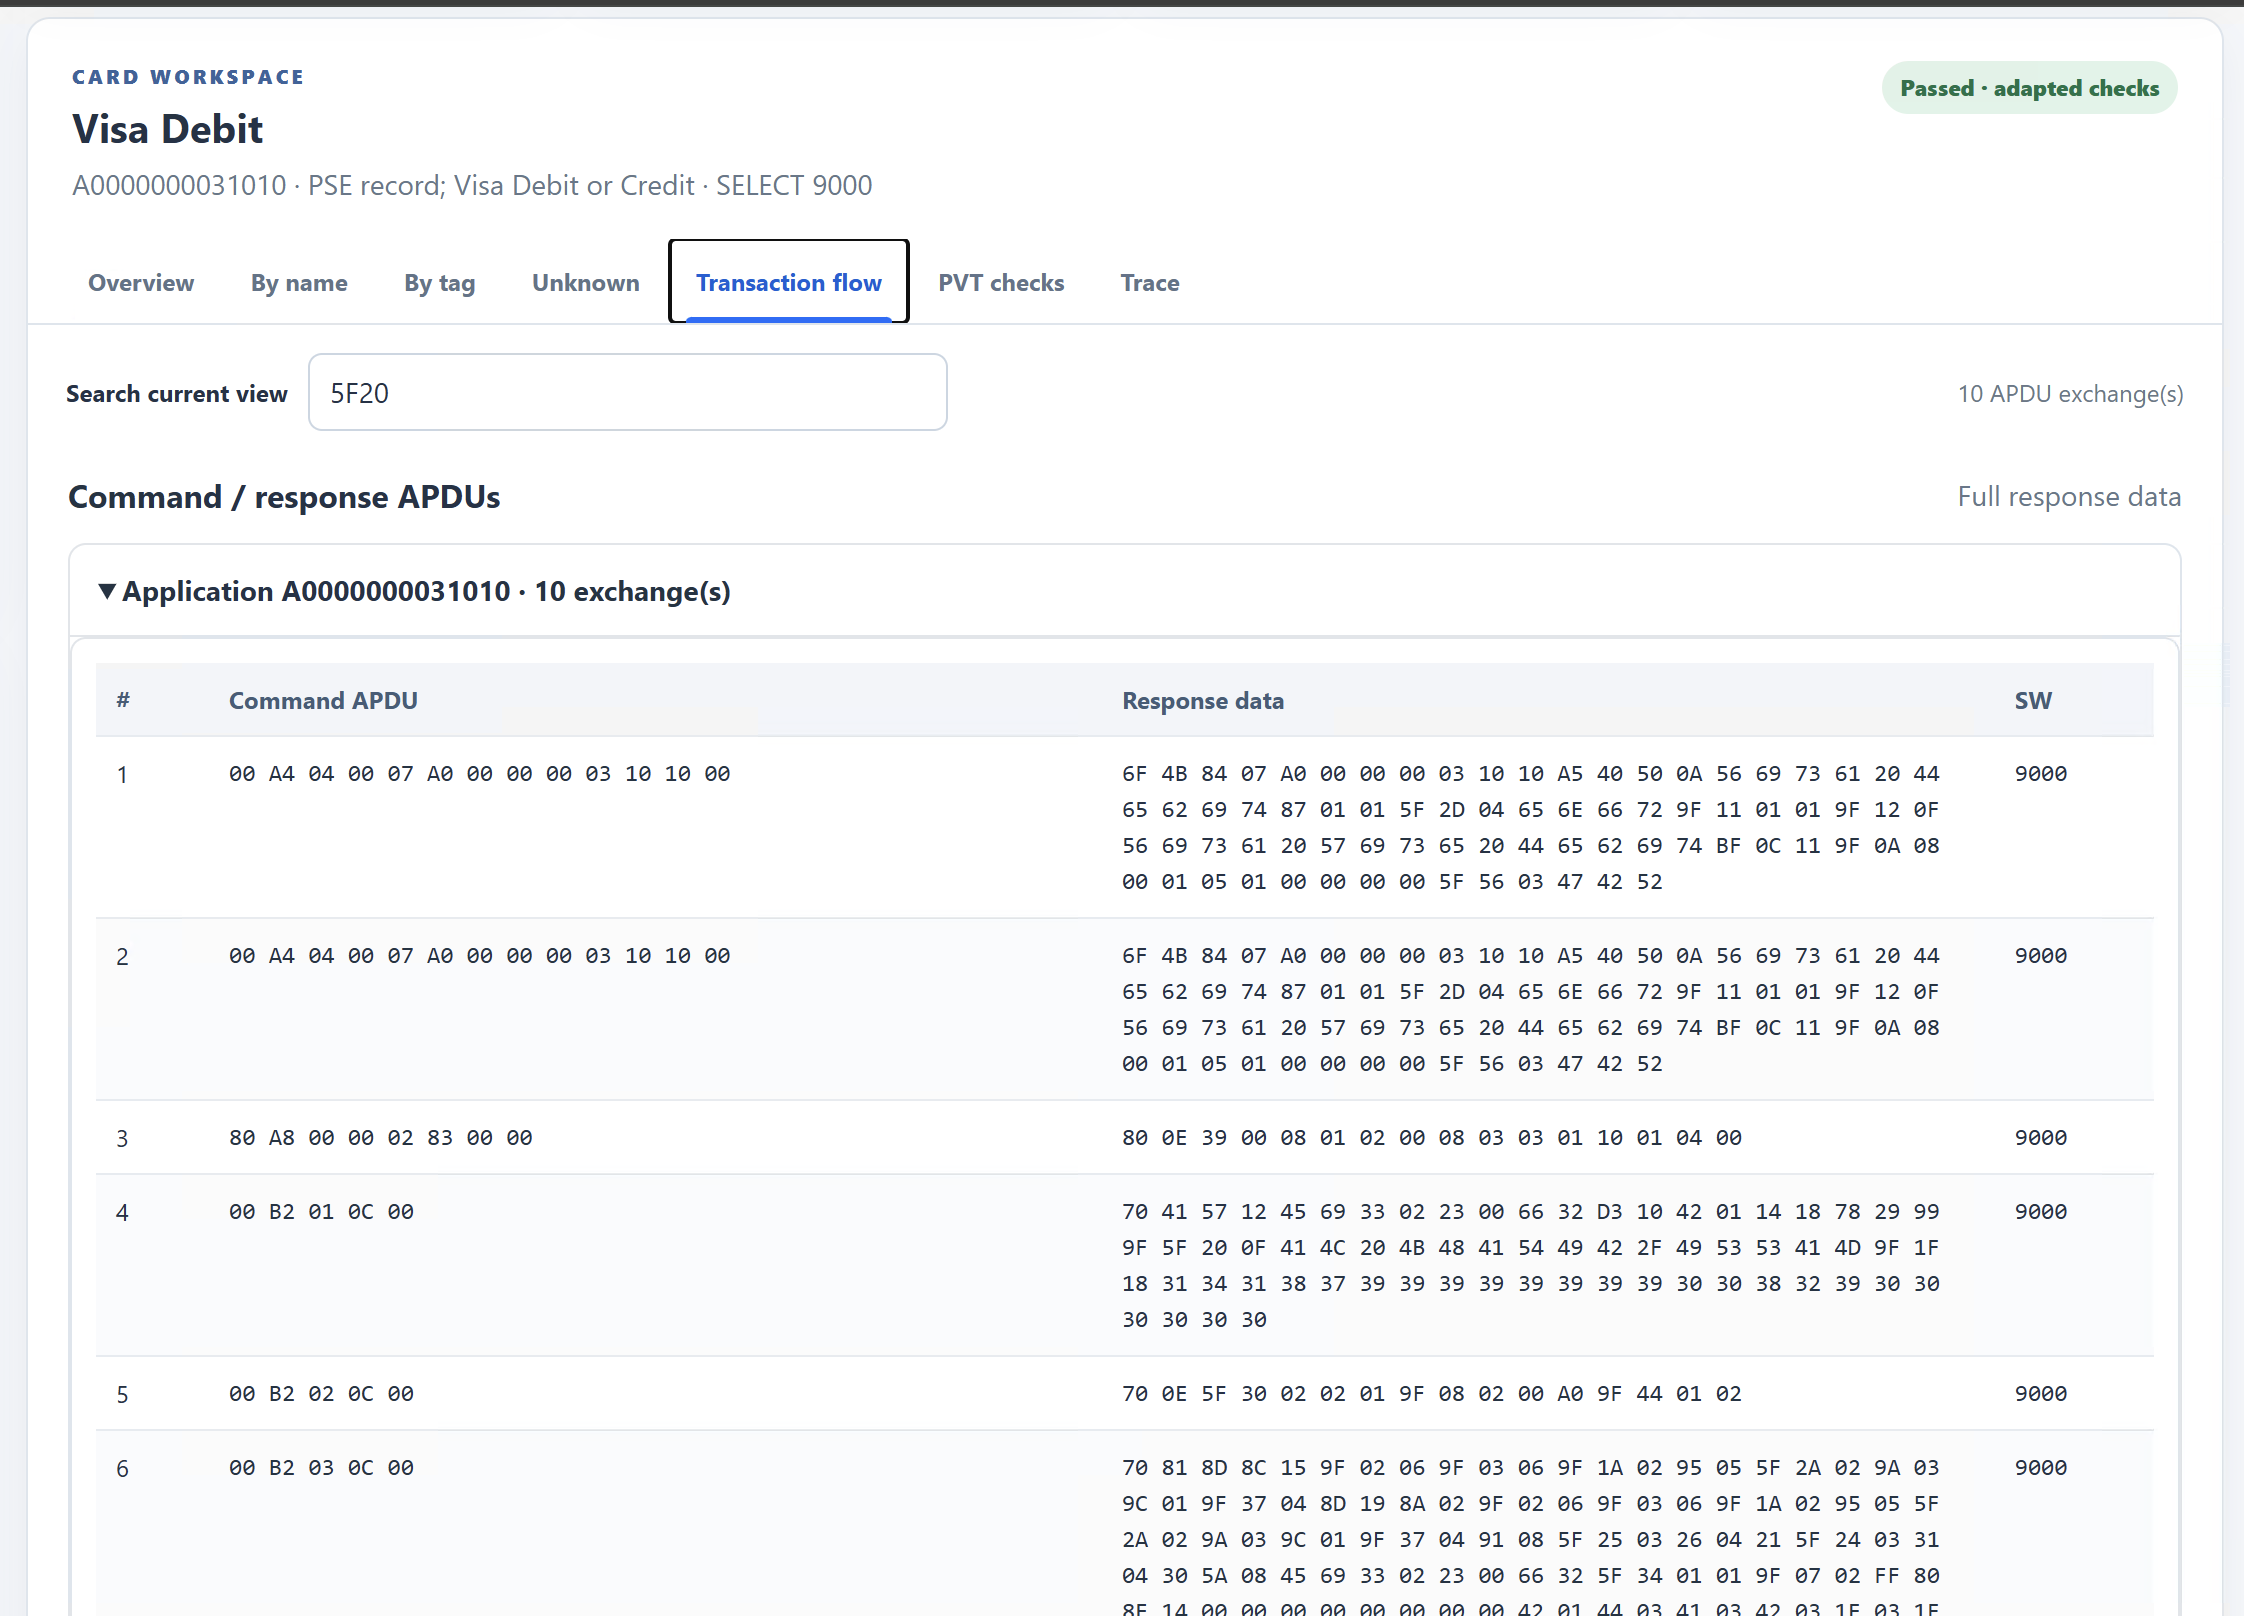
Task: Click command 00 B2 01 0C 00
Action: point(322,1212)
